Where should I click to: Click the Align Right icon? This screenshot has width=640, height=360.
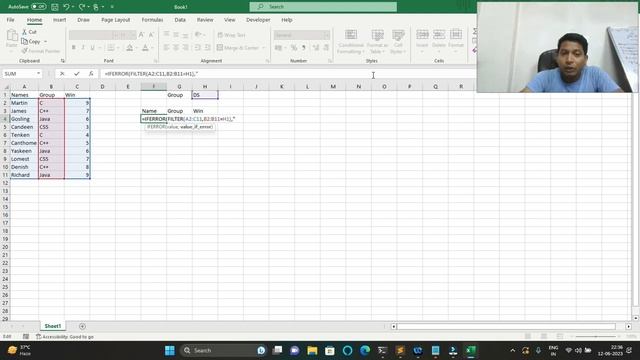tap(185, 48)
